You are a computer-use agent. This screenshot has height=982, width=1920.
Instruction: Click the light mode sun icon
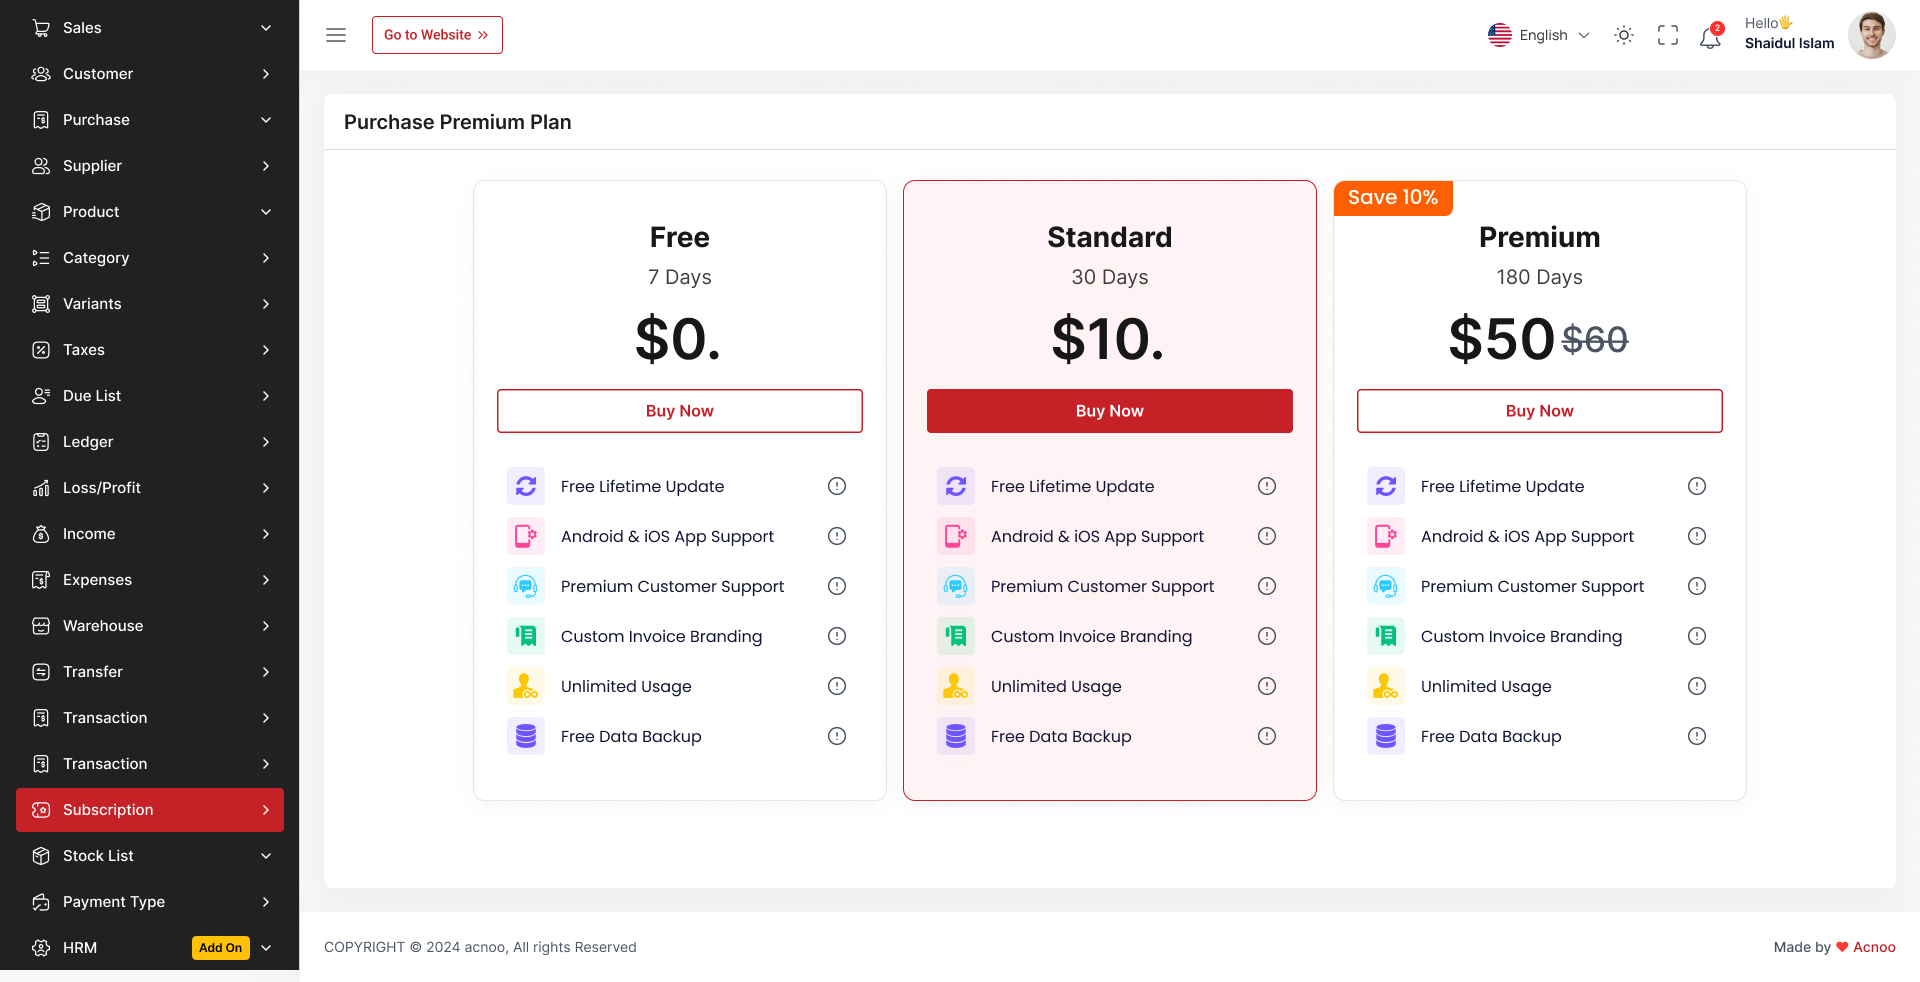[1623, 35]
